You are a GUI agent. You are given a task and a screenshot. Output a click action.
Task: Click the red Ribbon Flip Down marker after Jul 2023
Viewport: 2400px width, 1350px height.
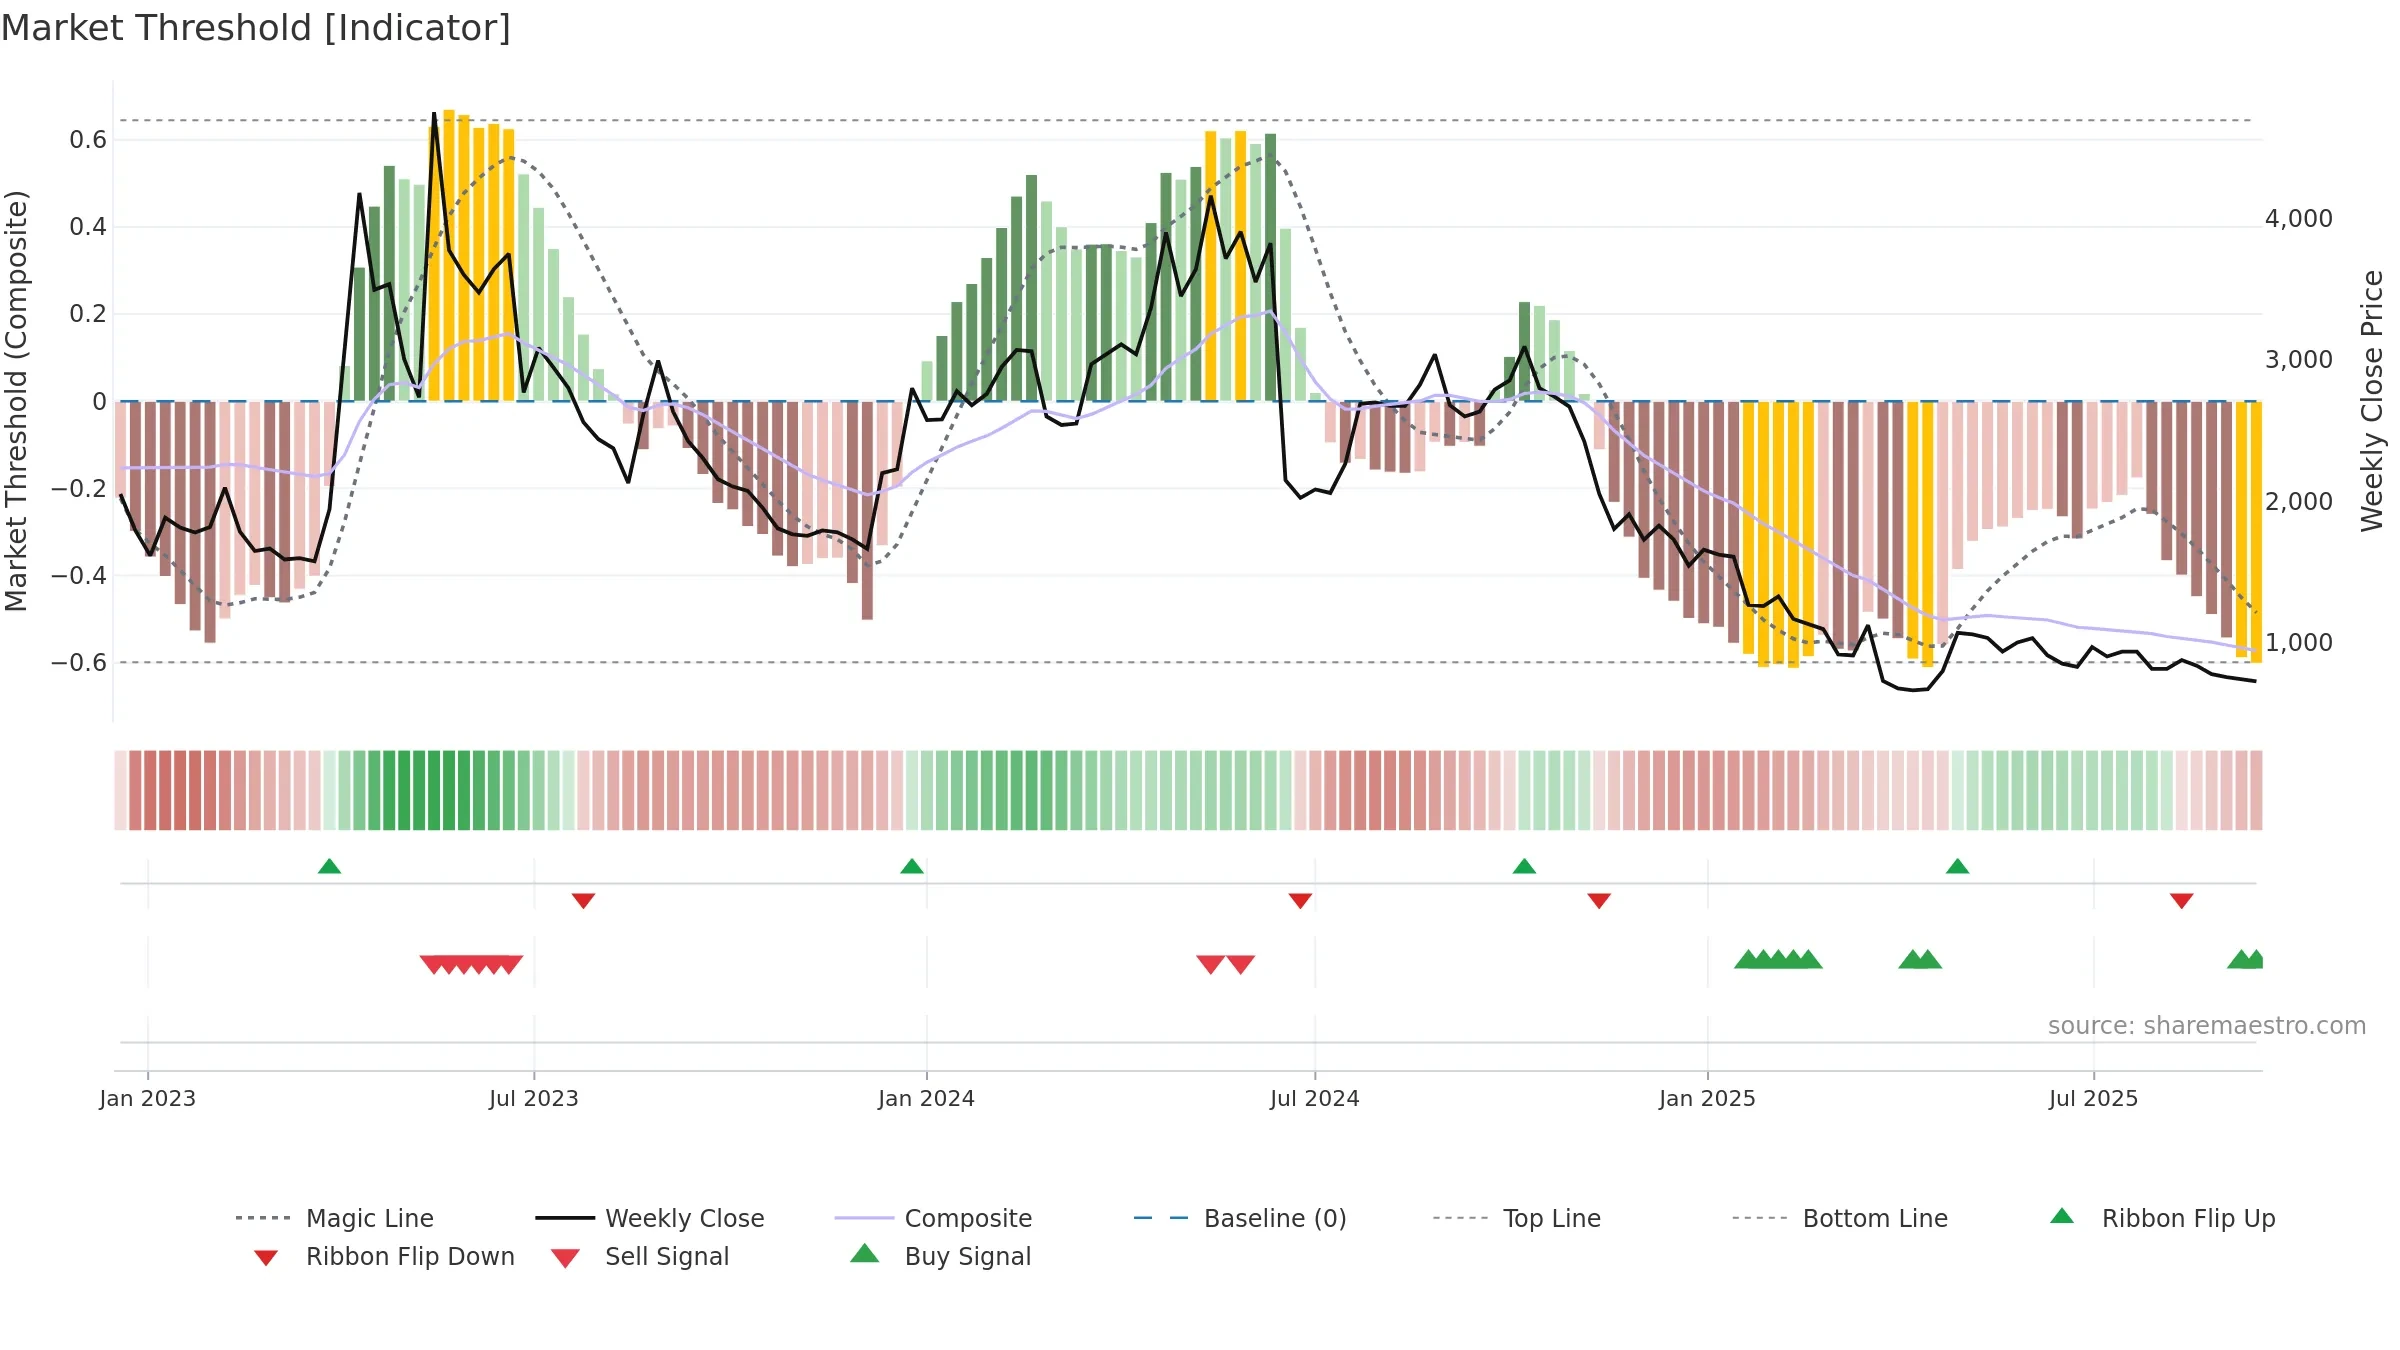pos(583,901)
